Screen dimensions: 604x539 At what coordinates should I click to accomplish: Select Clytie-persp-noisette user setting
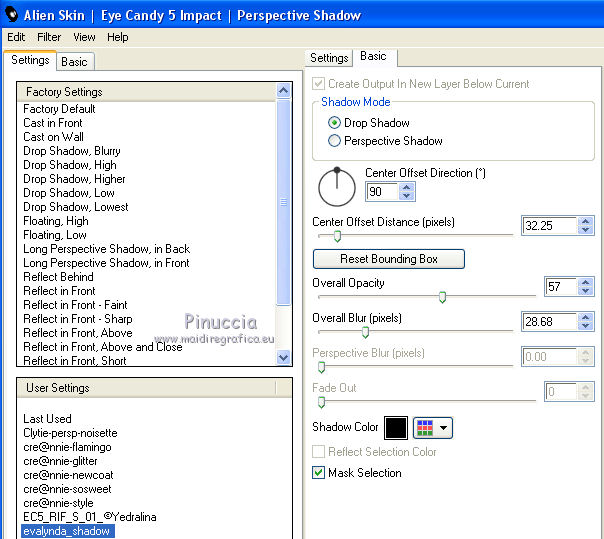click(x=70, y=433)
